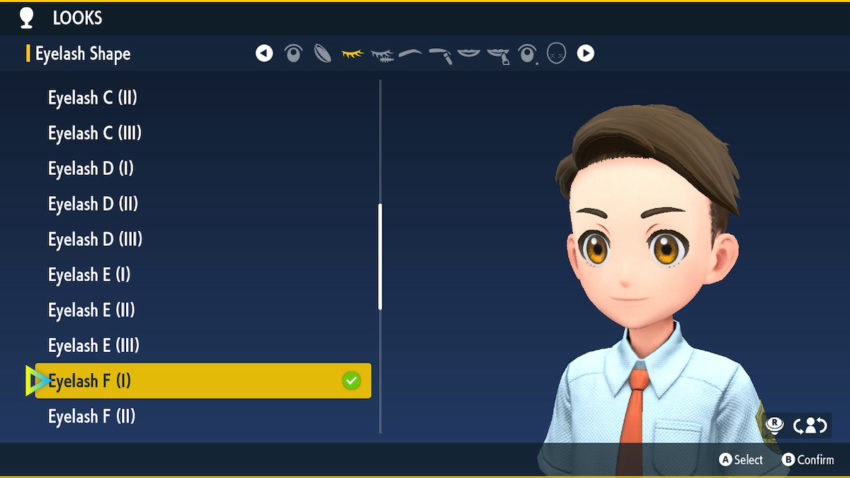Click the Eyelash Shape heading label
This screenshot has width=850, height=478.
tap(83, 54)
